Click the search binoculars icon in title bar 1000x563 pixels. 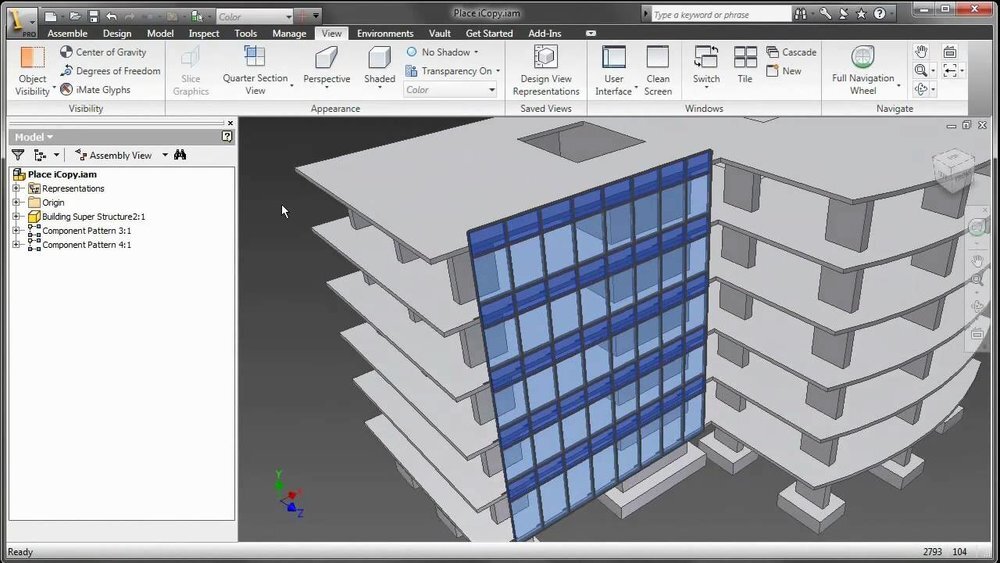[800, 14]
